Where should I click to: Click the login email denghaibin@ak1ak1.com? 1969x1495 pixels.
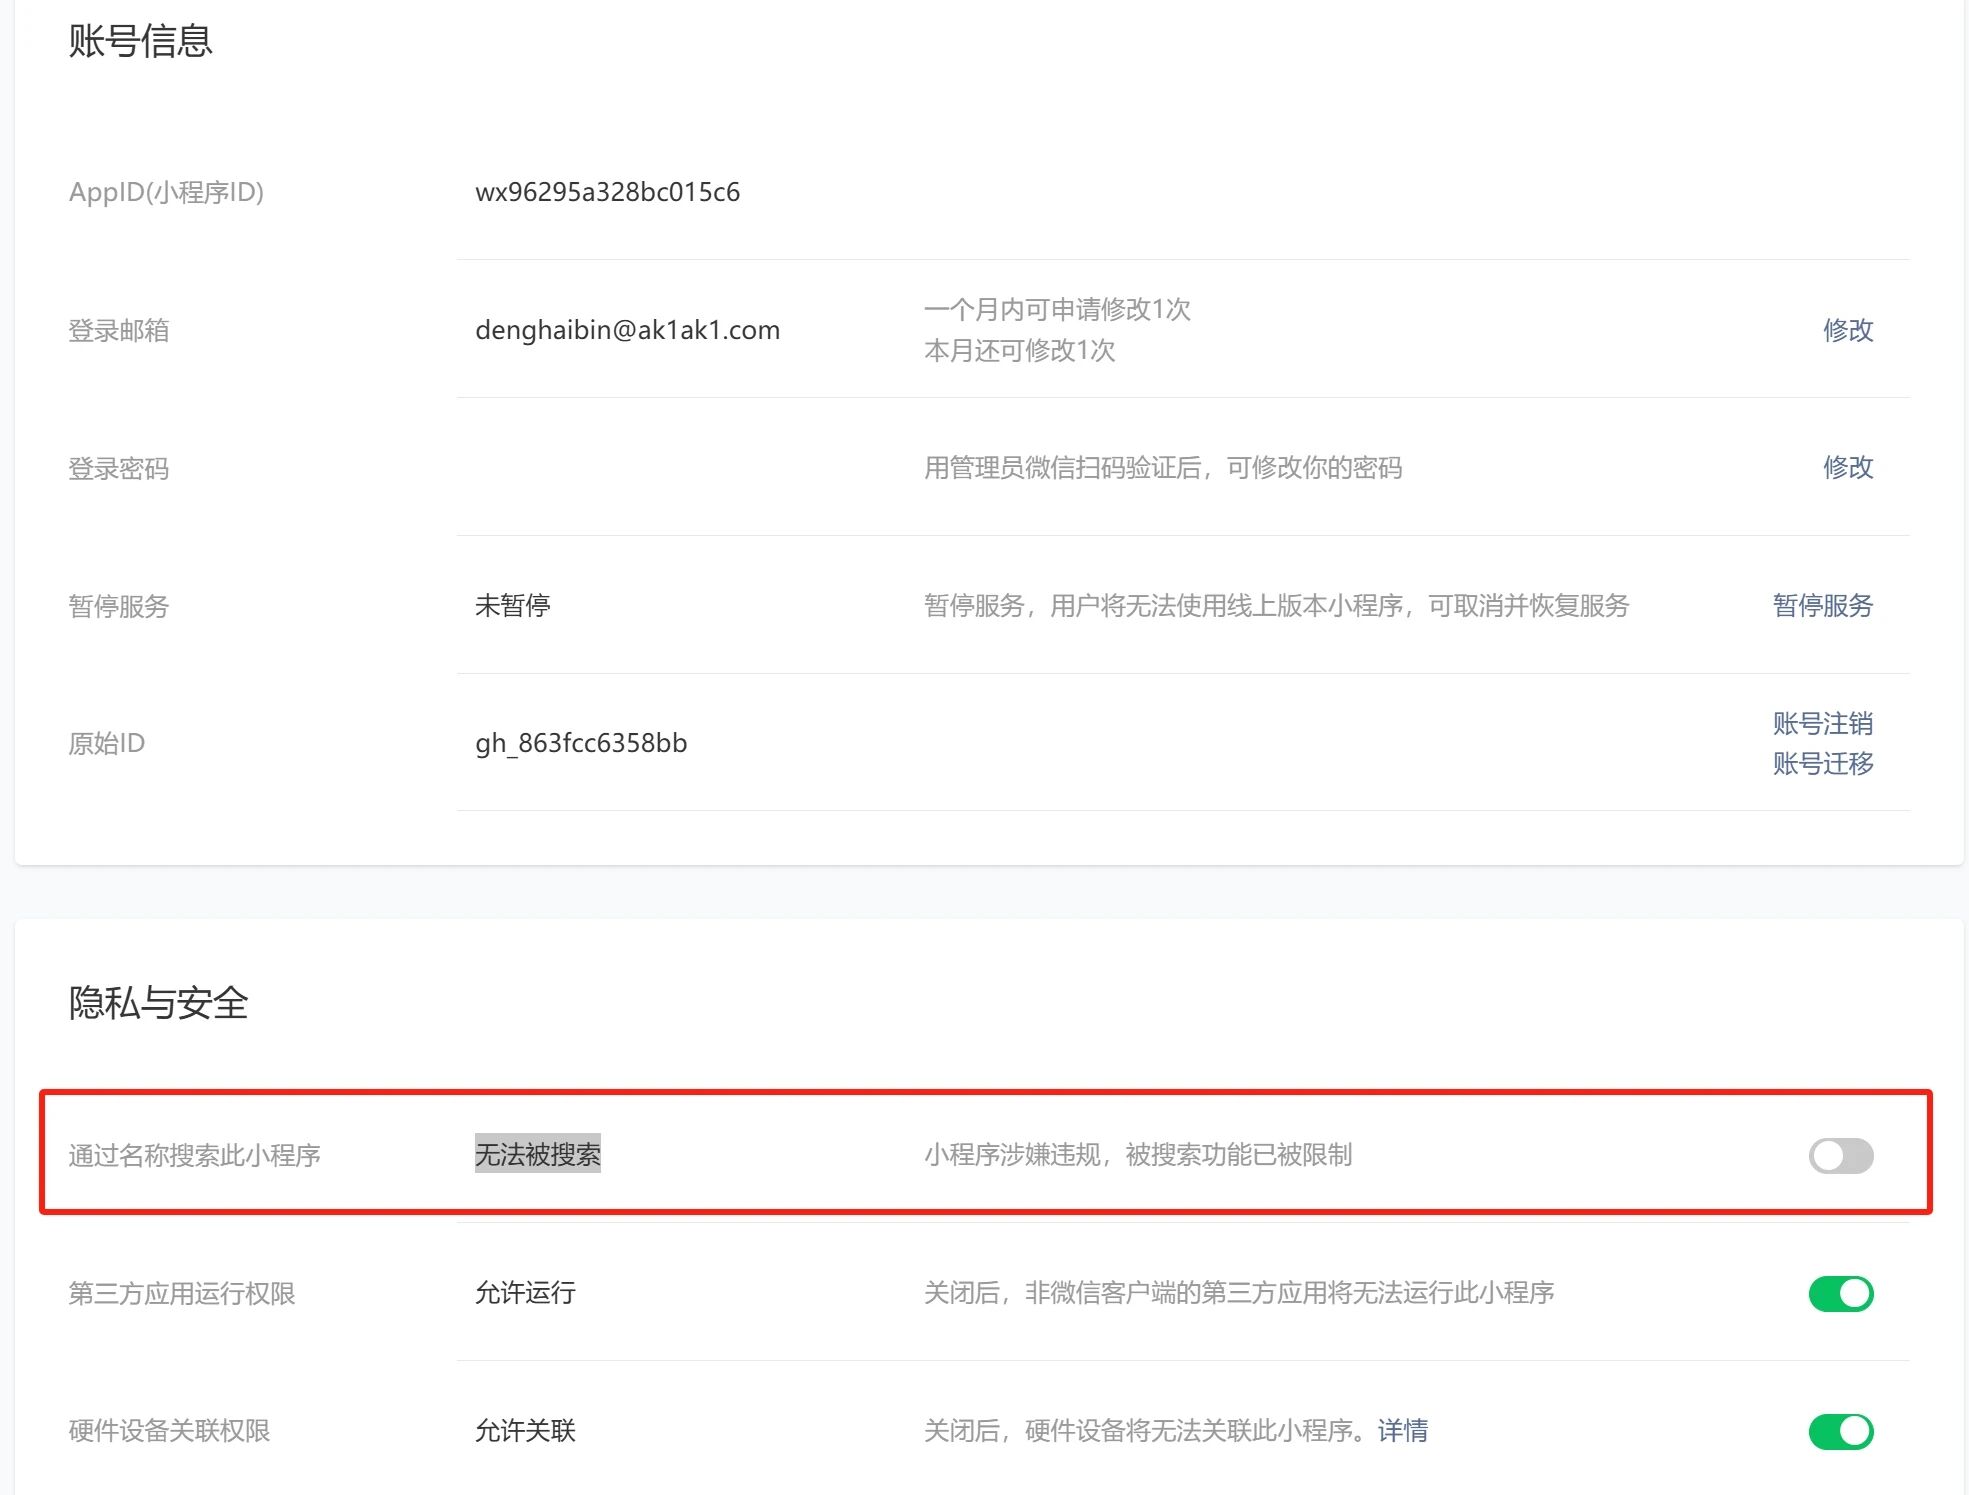[x=627, y=330]
